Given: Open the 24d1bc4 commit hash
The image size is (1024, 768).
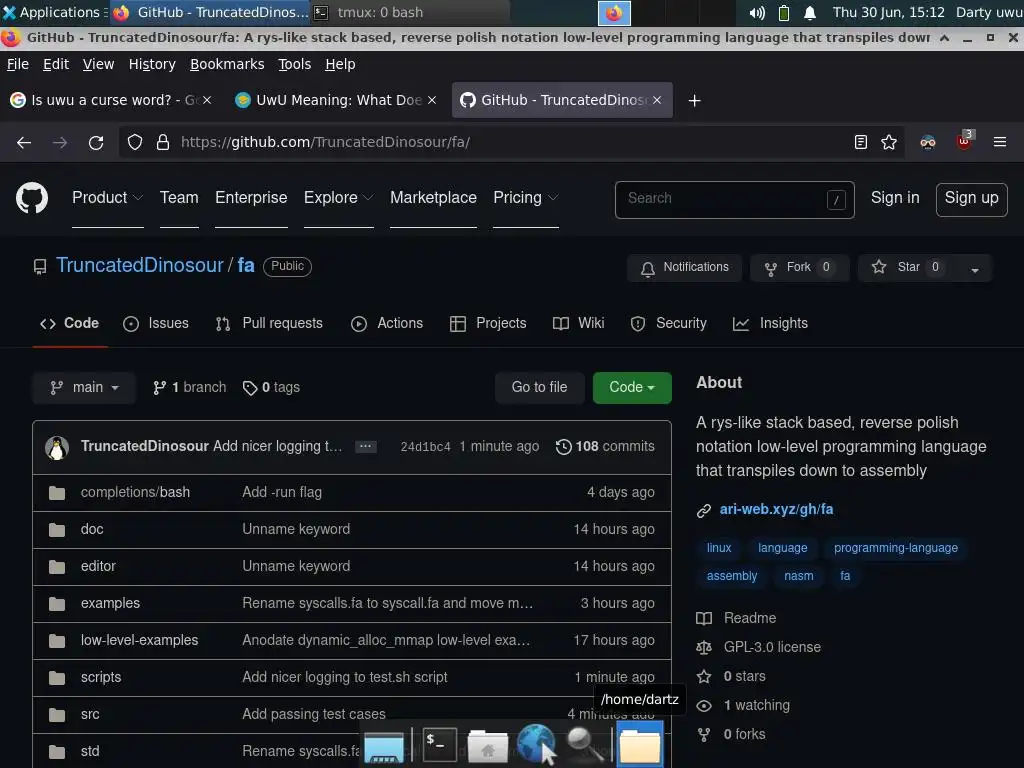Looking at the screenshot, I should 425,447.
